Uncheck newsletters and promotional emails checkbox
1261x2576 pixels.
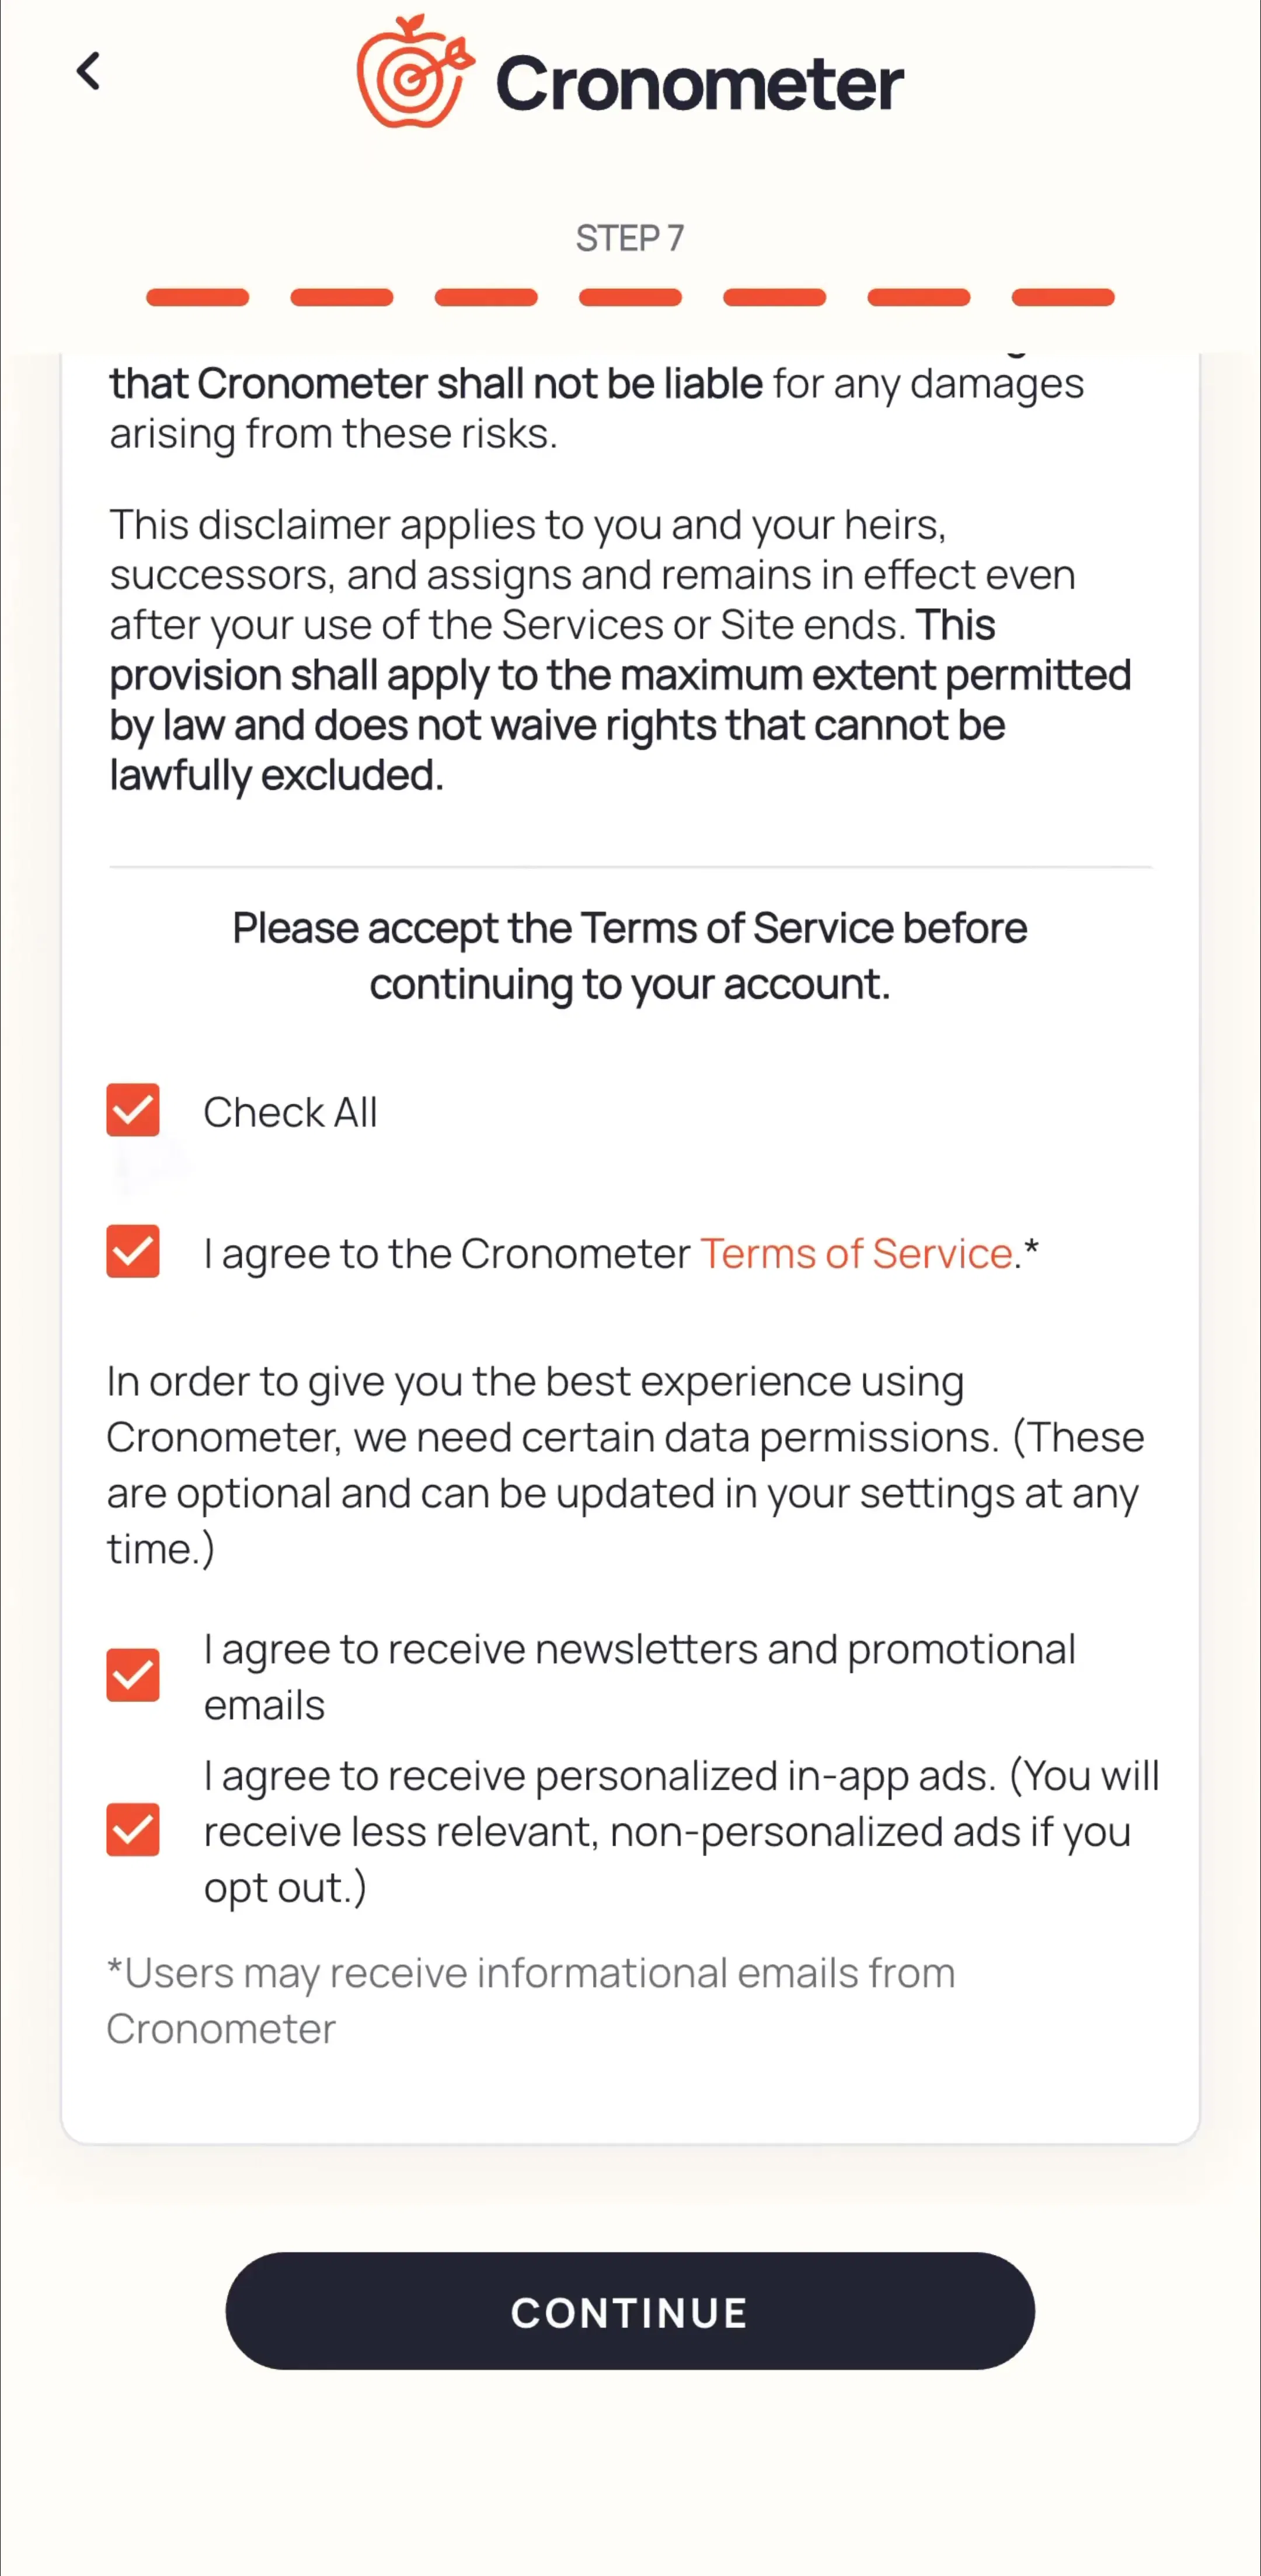tap(133, 1675)
